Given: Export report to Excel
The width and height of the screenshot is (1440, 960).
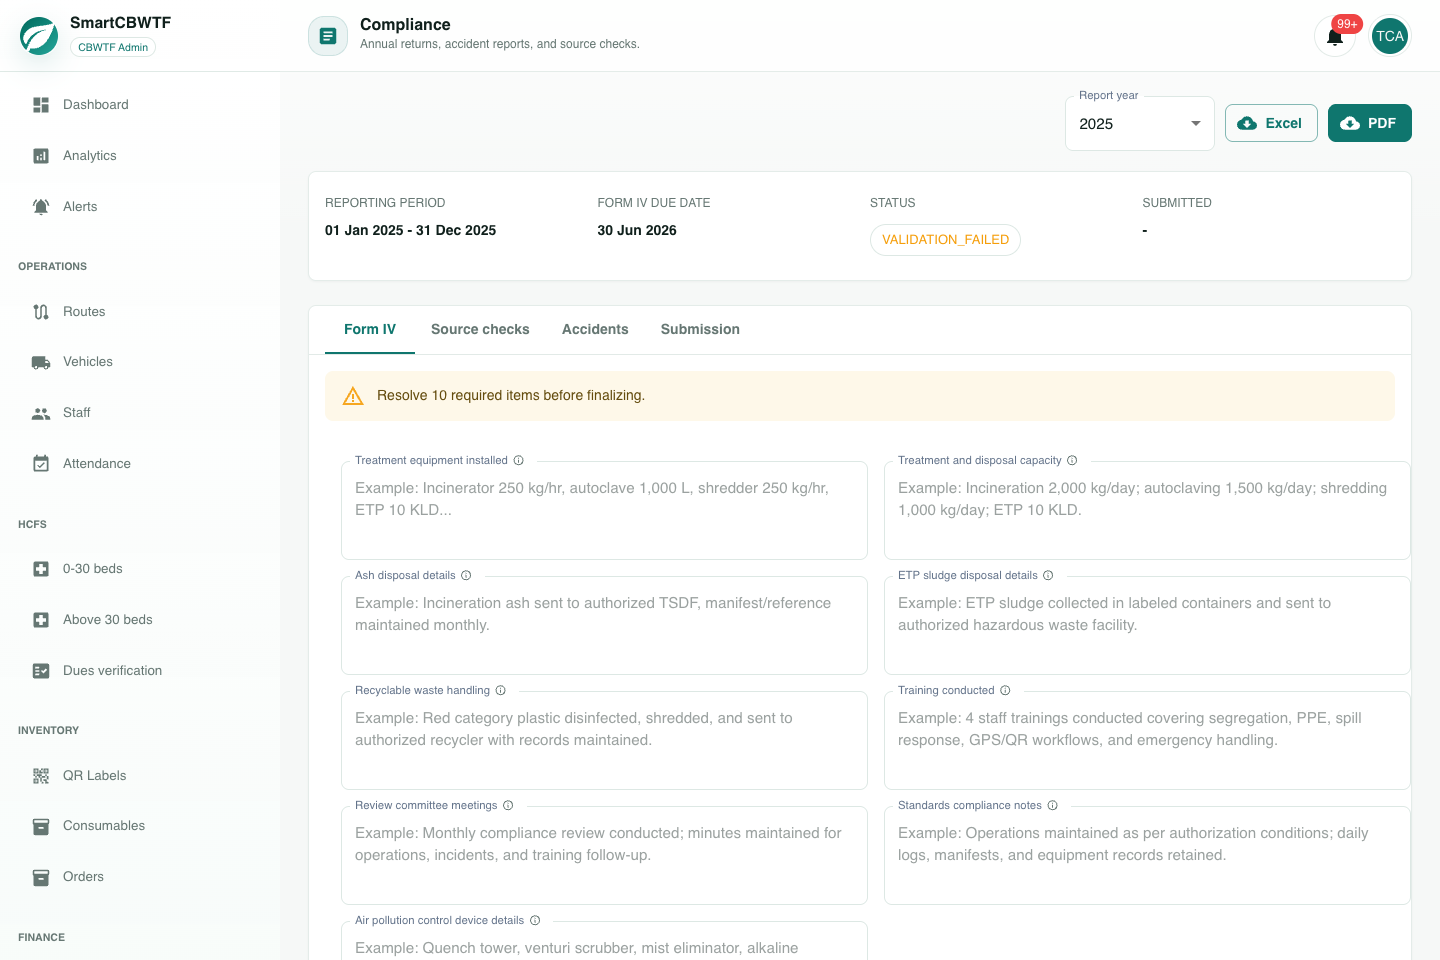Looking at the screenshot, I should [x=1271, y=123].
